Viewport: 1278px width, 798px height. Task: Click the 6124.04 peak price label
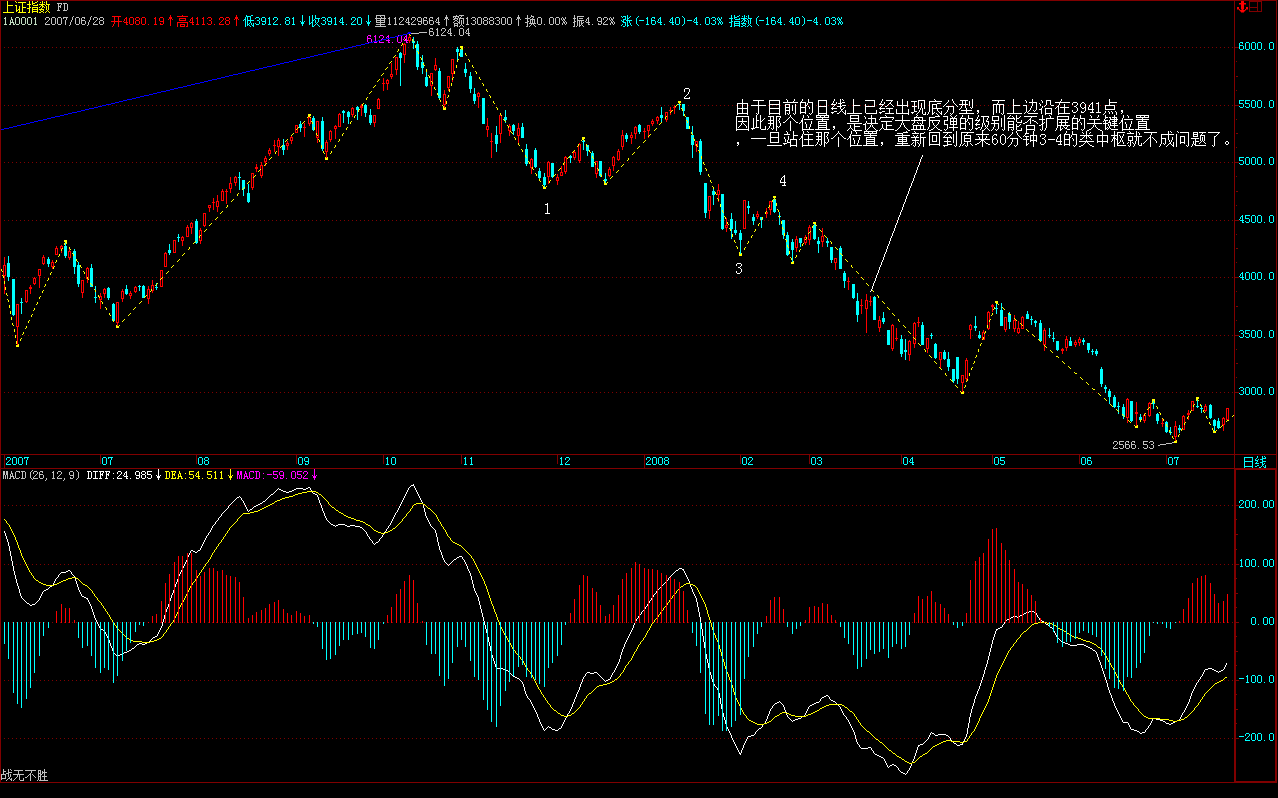[448, 33]
